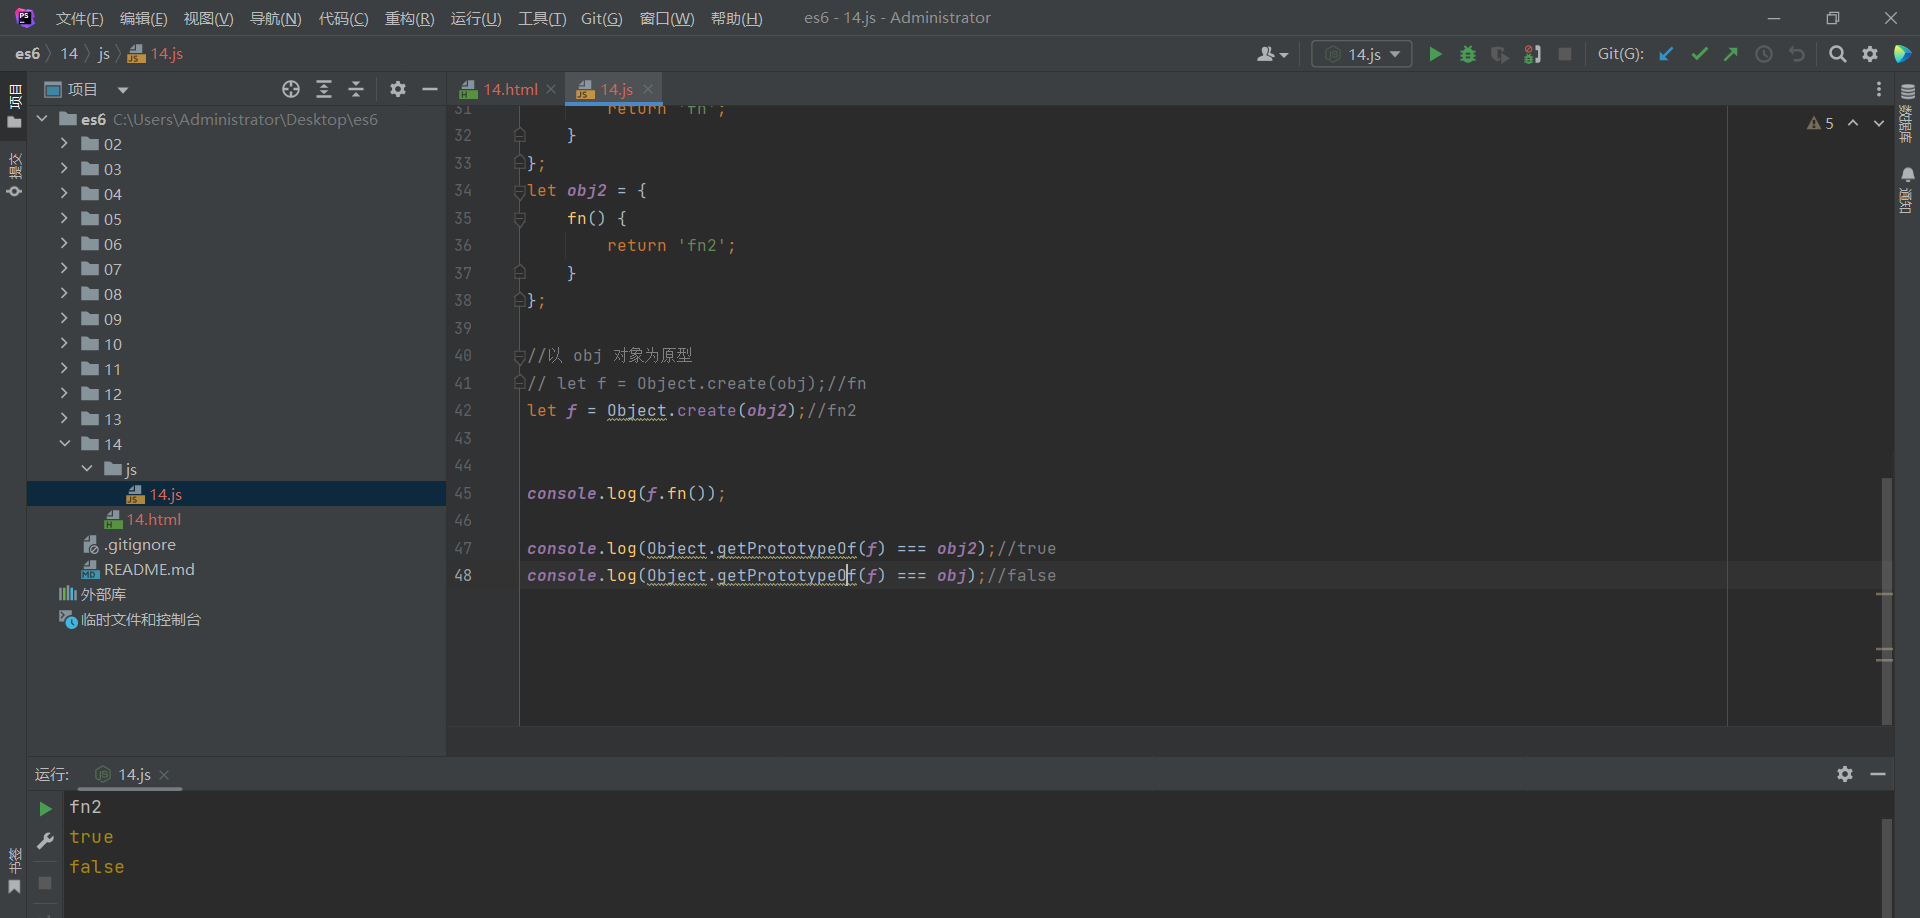The width and height of the screenshot is (1920, 918).
Task: Show Git history clock icon
Action: click(x=1764, y=54)
